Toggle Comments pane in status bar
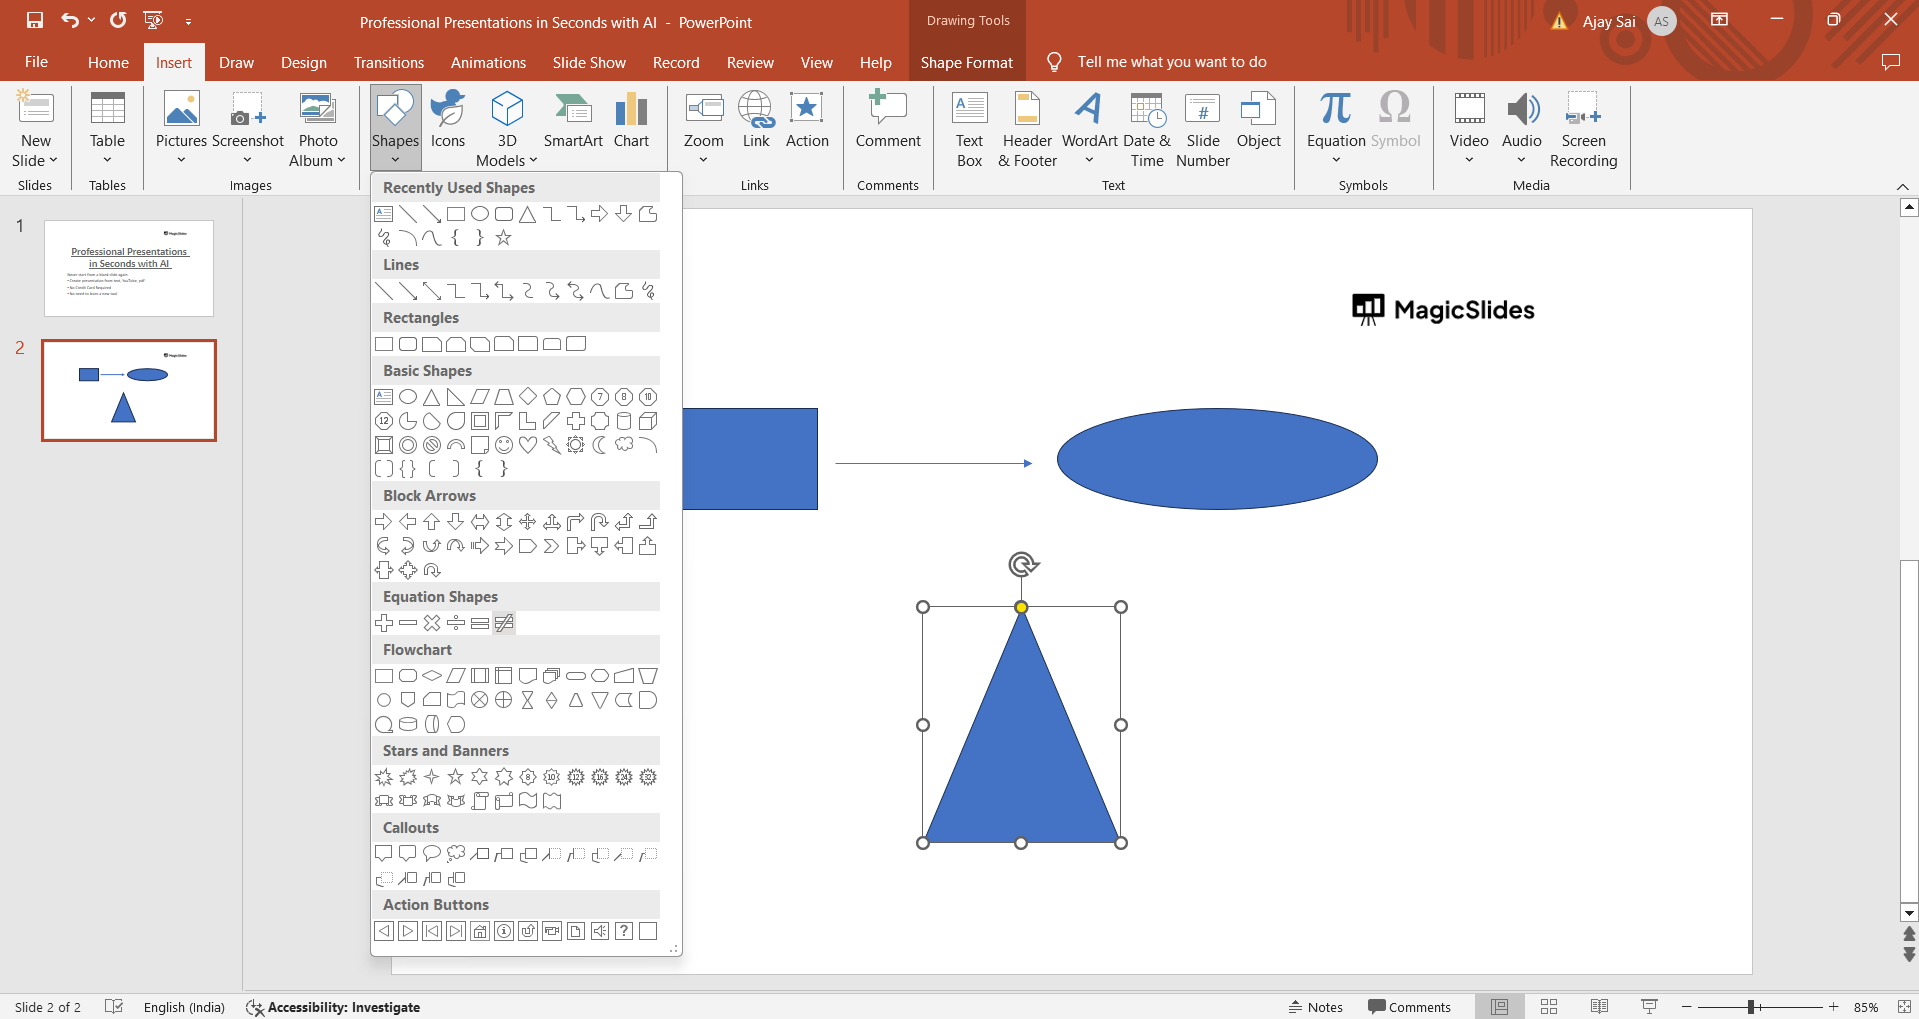 (1409, 1007)
